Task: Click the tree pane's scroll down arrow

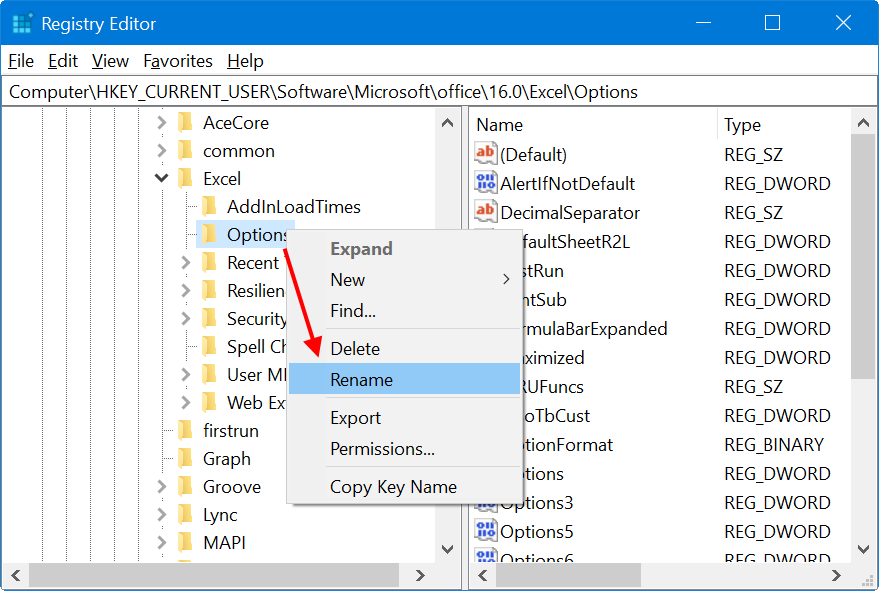Action: (x=448, y=549)
